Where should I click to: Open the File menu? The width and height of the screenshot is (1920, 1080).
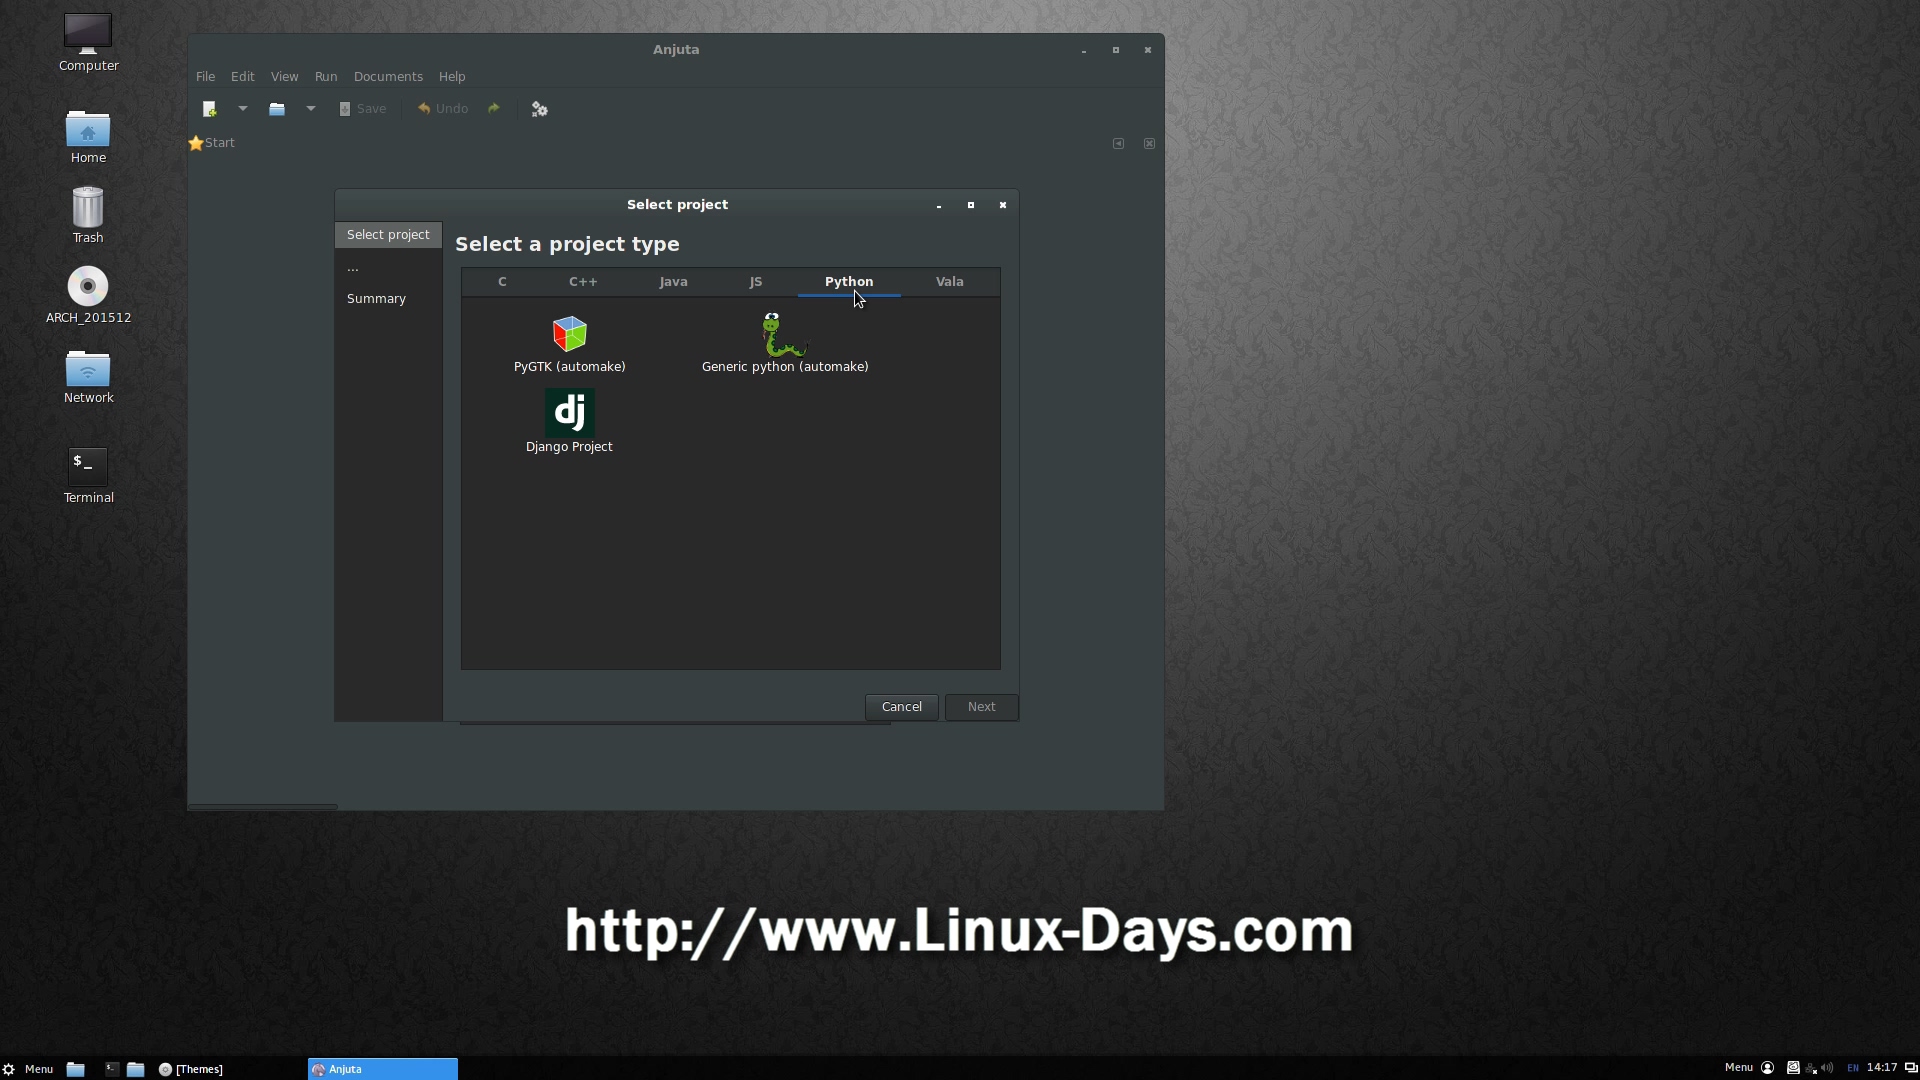[x=205, y=77]
